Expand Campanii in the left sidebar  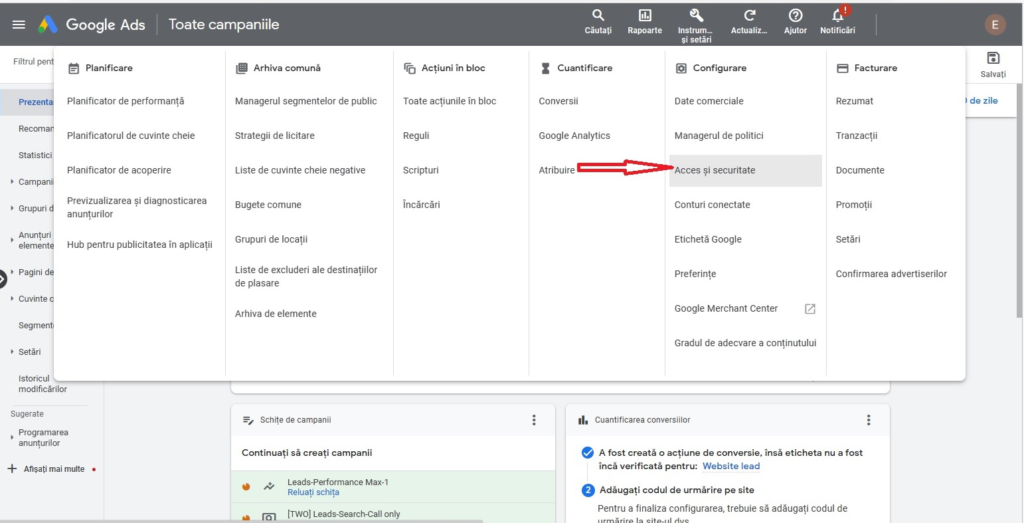coord(12,182)
